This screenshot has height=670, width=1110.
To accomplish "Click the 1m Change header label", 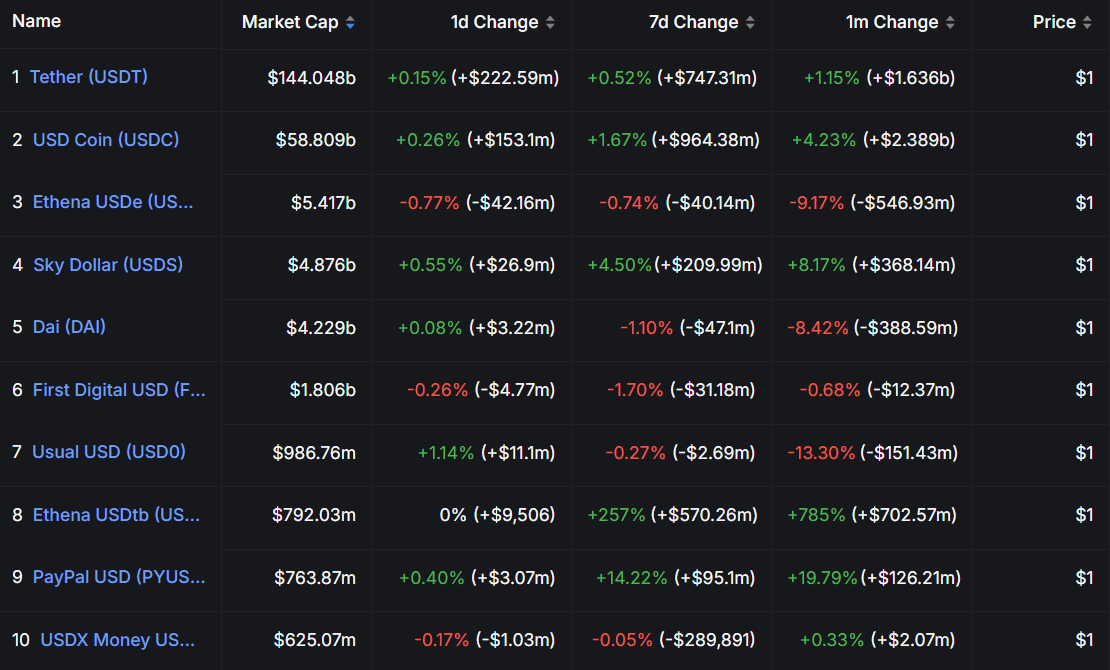I will (x=892, y=23).
